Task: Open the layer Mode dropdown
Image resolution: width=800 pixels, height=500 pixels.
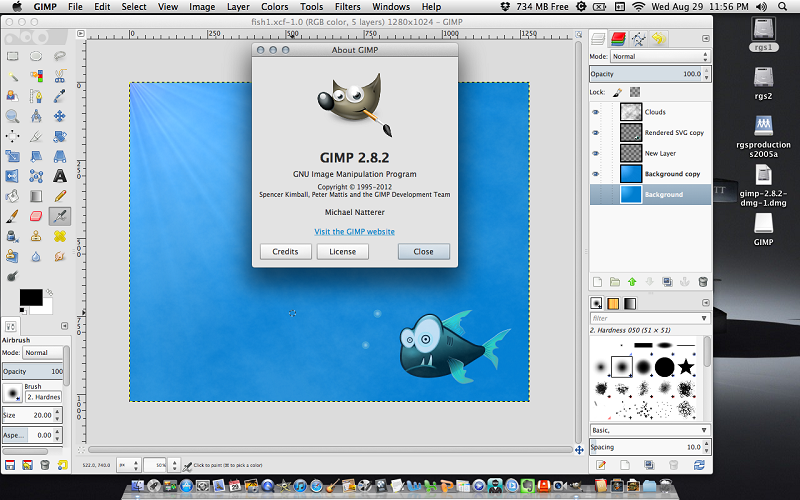Action: (x=660, y=57)
